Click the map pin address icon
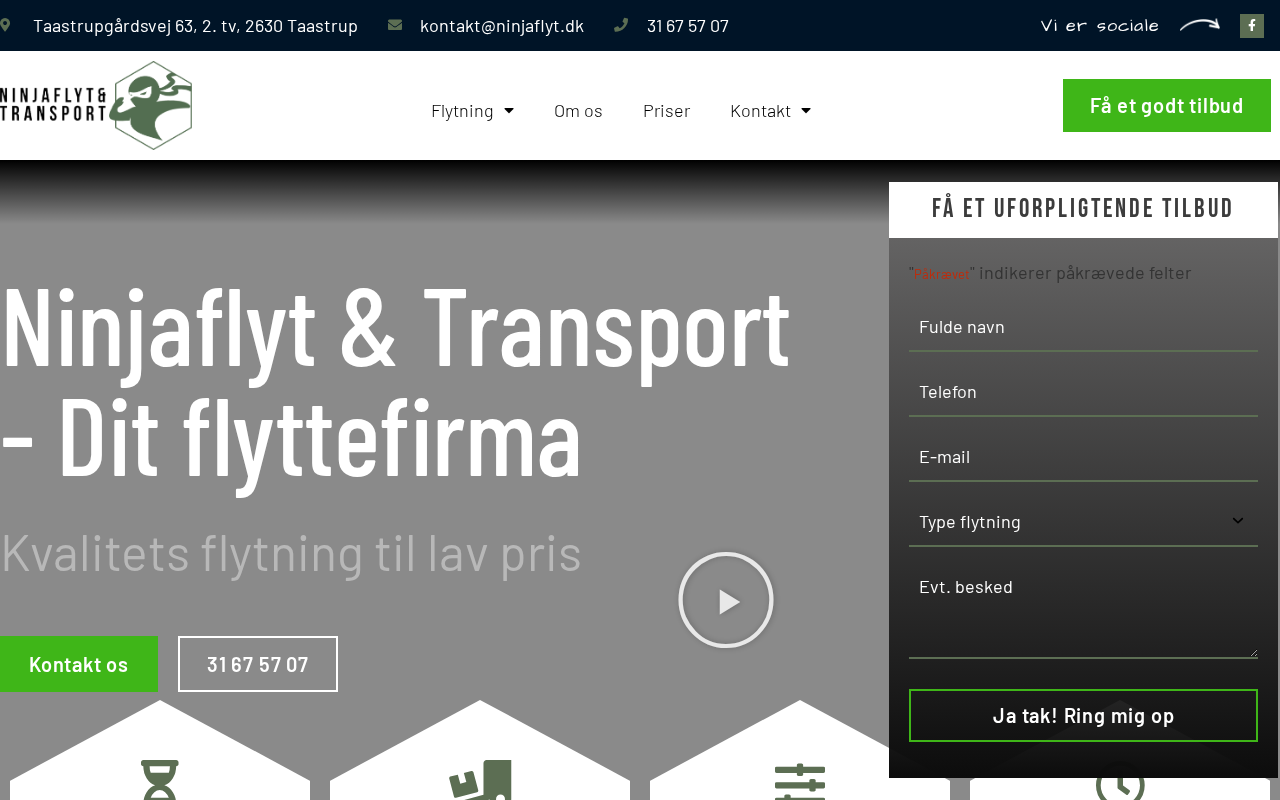 (x=5, y=25)
